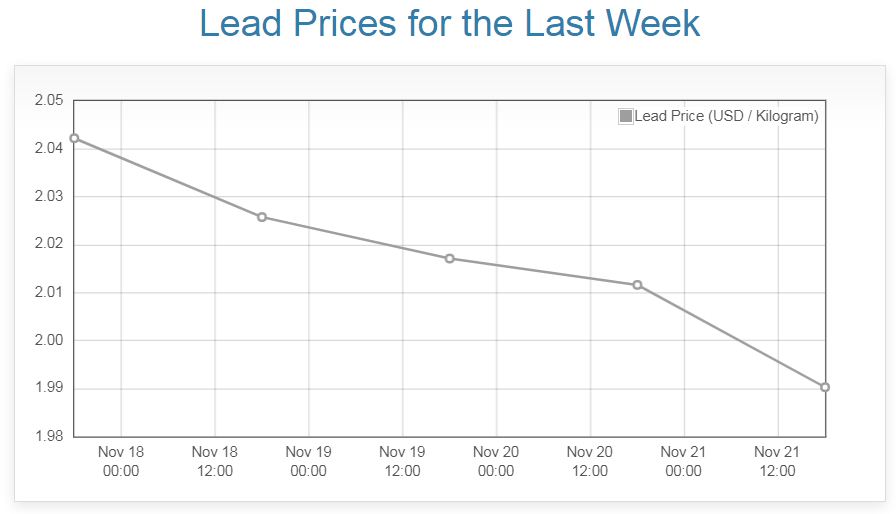Toggle the Lead Price (USD / Kilogram) legend label
This screenshot has width=896, height=514.
726,116
